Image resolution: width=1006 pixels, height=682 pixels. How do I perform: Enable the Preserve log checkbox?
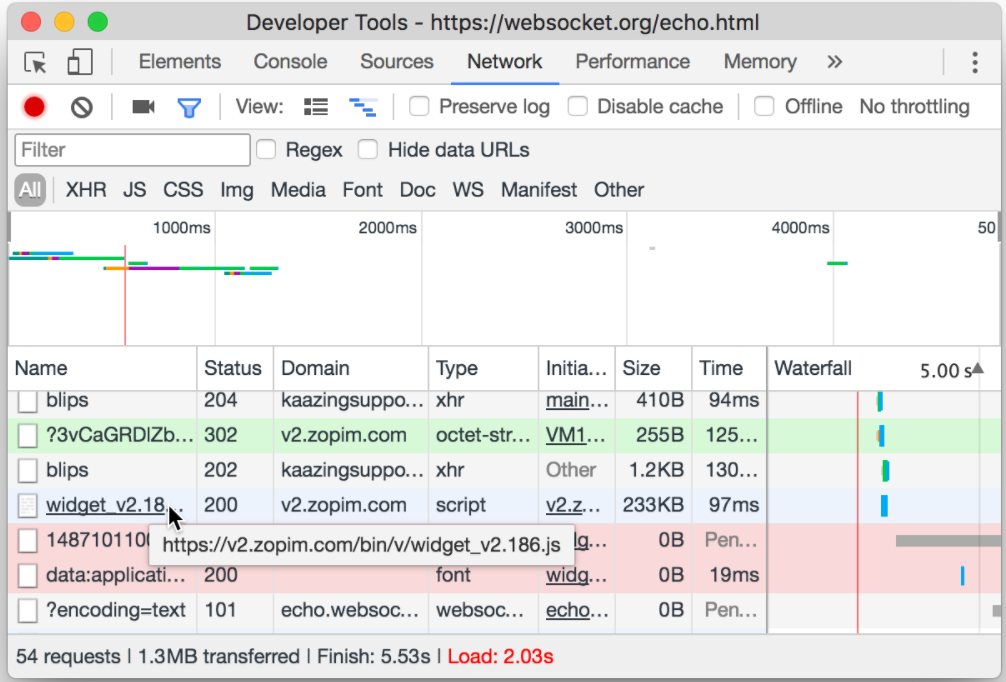419,106
